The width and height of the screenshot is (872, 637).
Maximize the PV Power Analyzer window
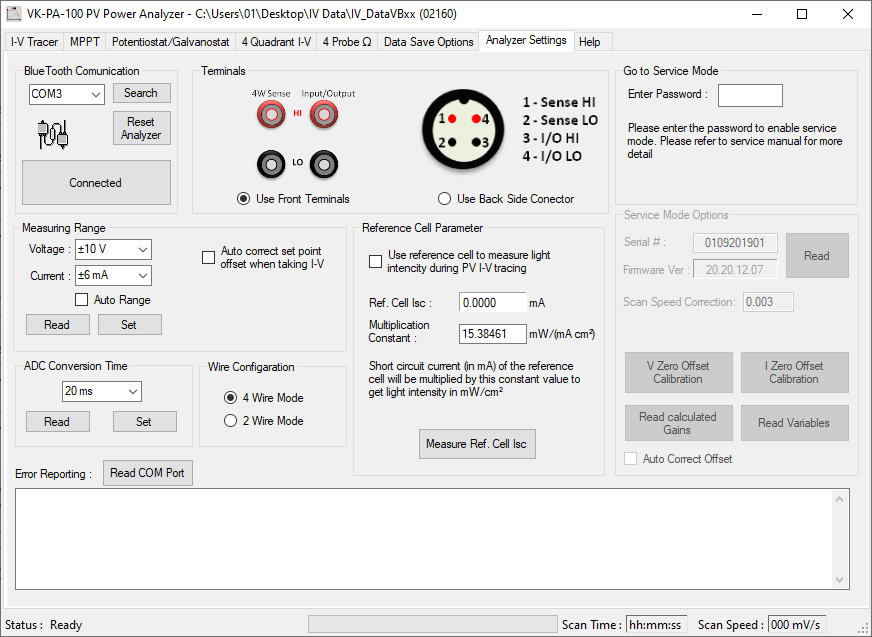(802, 14)
